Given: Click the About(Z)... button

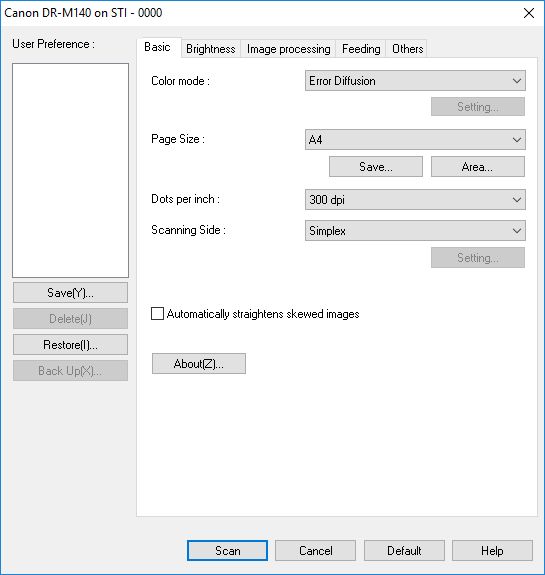Looking at the screenshot, I should [x=199, y=364].
